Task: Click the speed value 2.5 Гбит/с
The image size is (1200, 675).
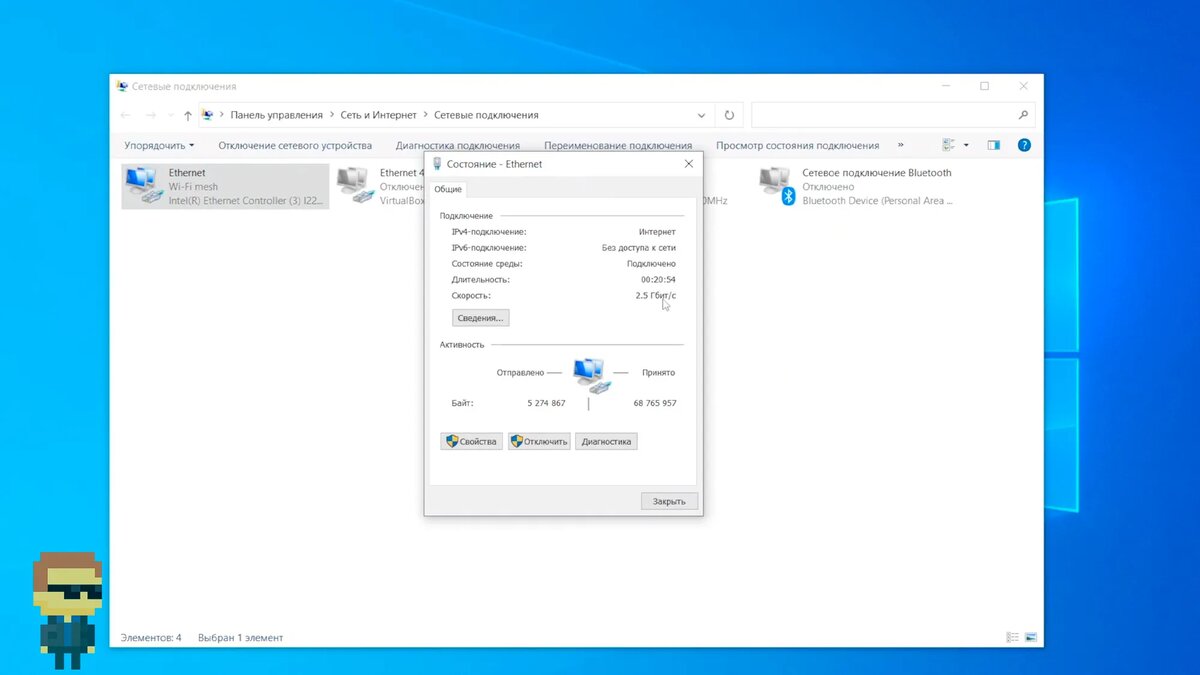Action: point(655,296)
